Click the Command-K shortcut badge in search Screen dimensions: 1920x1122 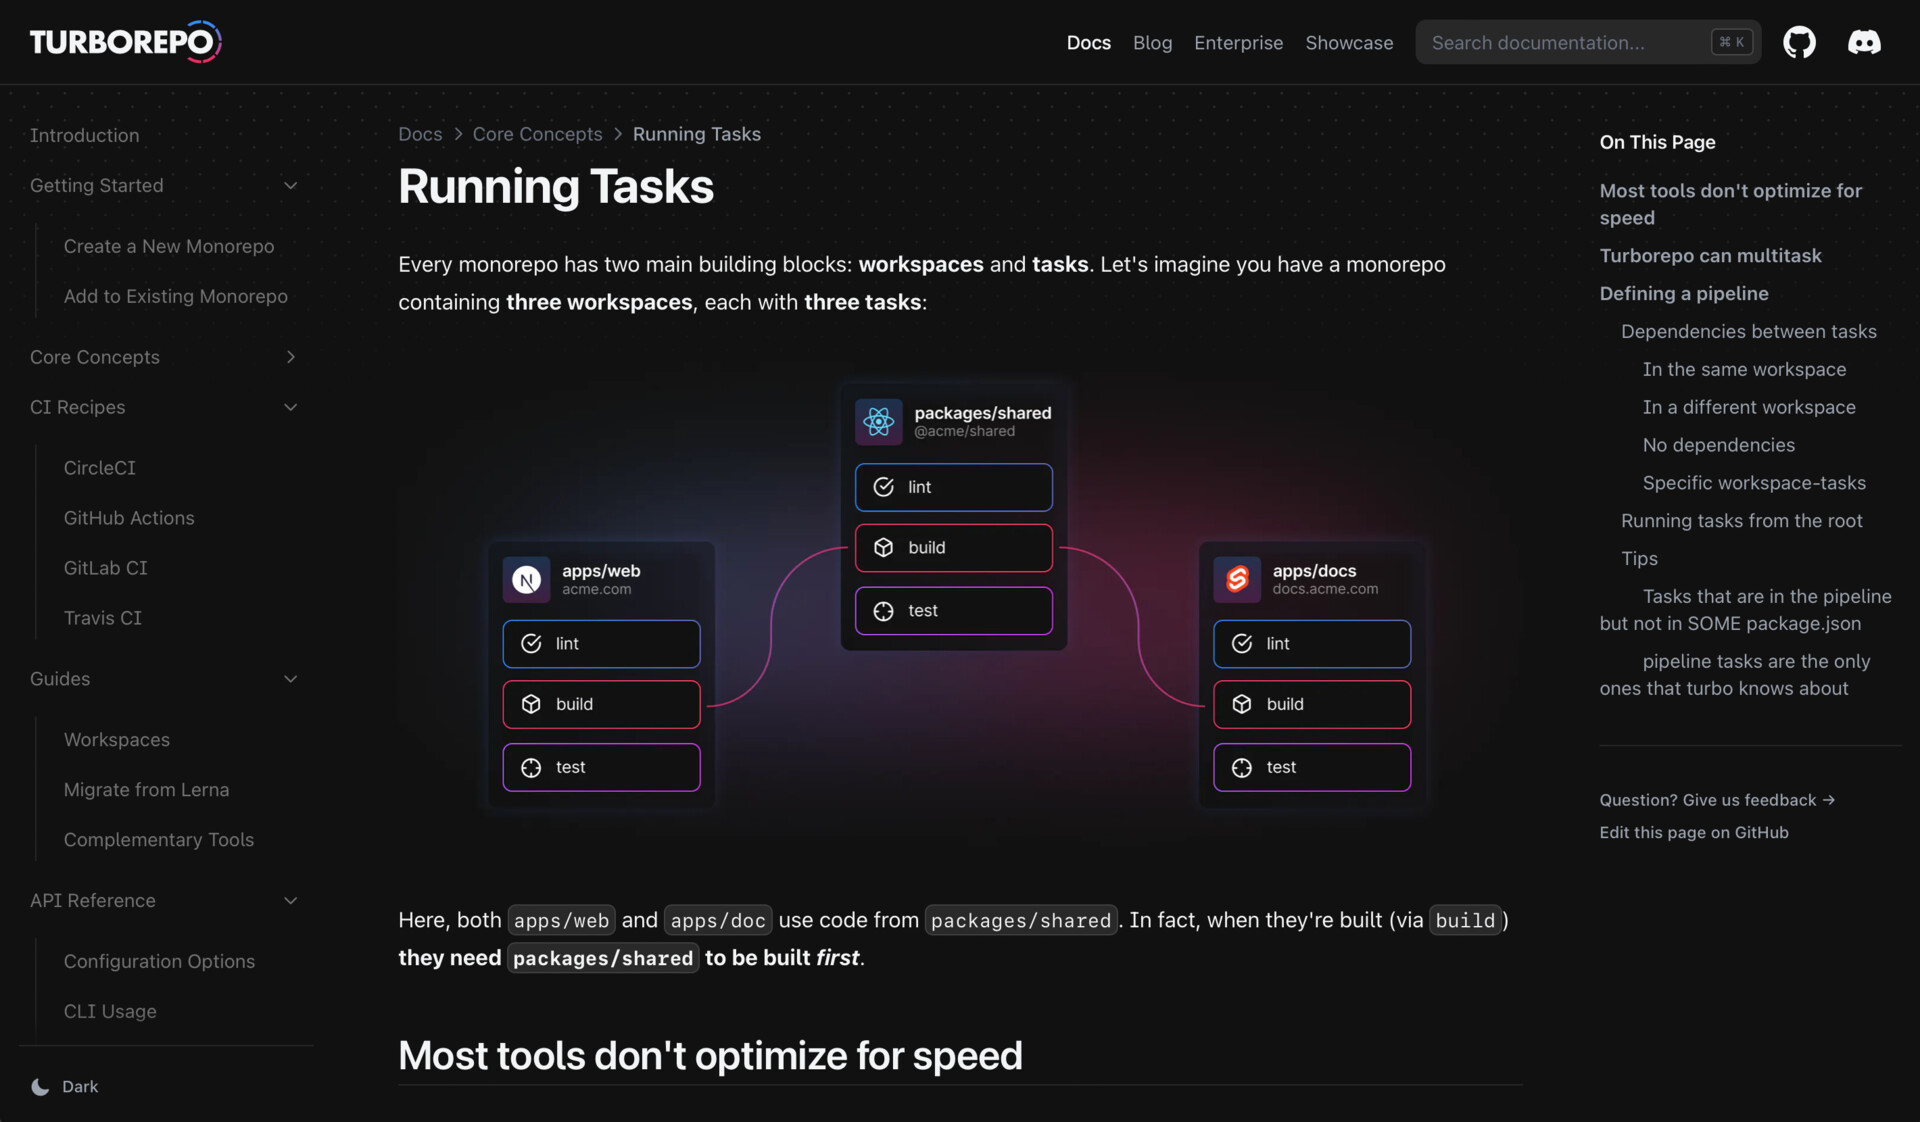[1732, 42]
